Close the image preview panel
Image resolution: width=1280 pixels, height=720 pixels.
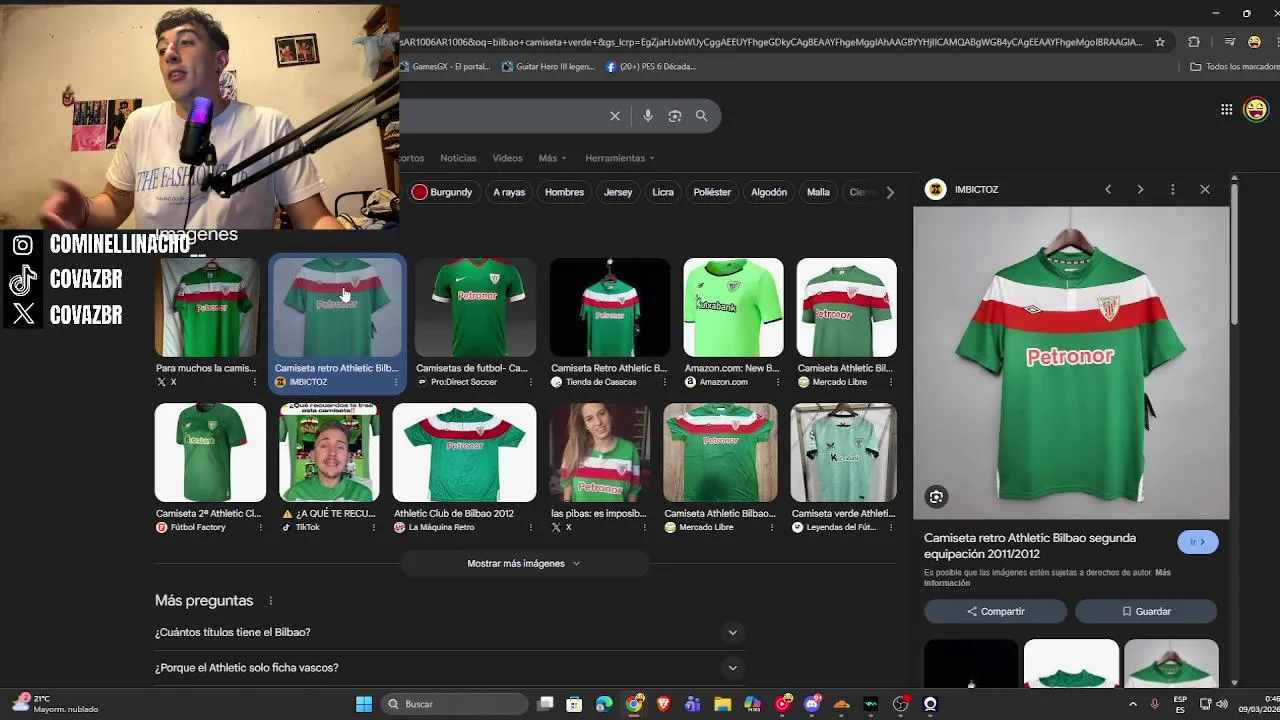tap(1205, 189)
